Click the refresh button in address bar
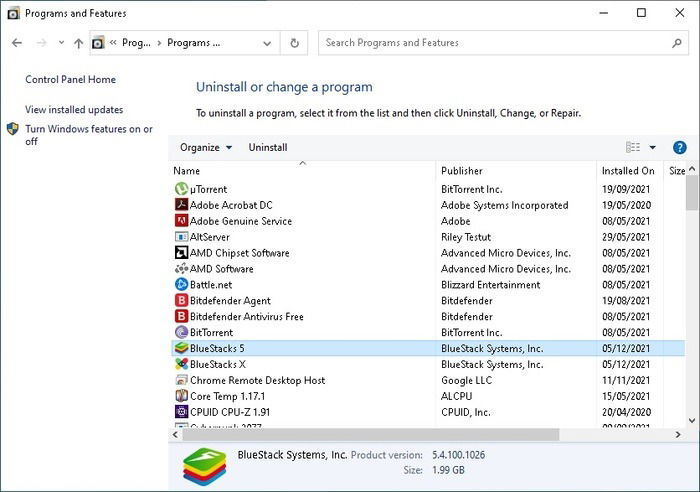 click(294, 43)
